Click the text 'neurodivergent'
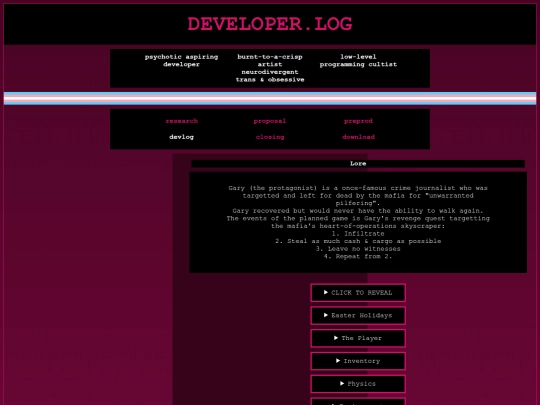Screen dimensions: 540x405 coord(270,72)
